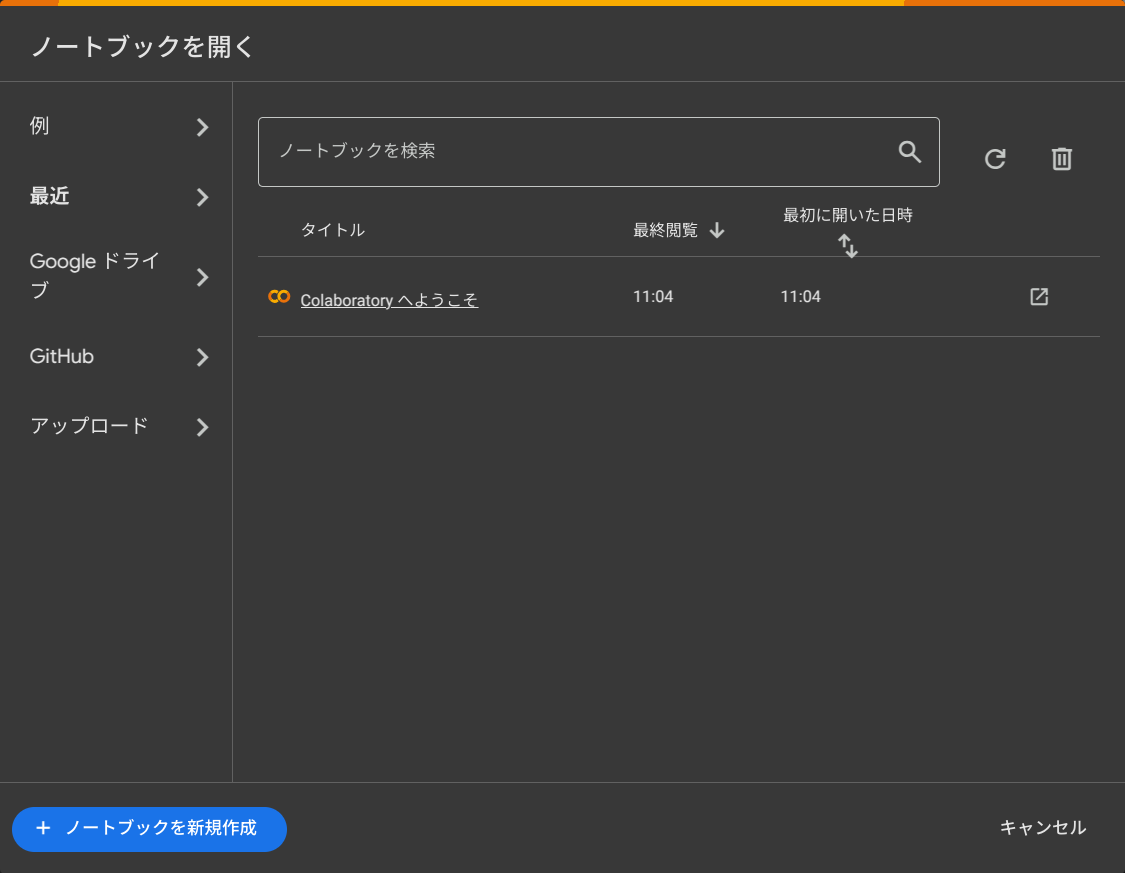
Task: Expand the Google ドライブ chevron
Action: (x=202, y=277)
